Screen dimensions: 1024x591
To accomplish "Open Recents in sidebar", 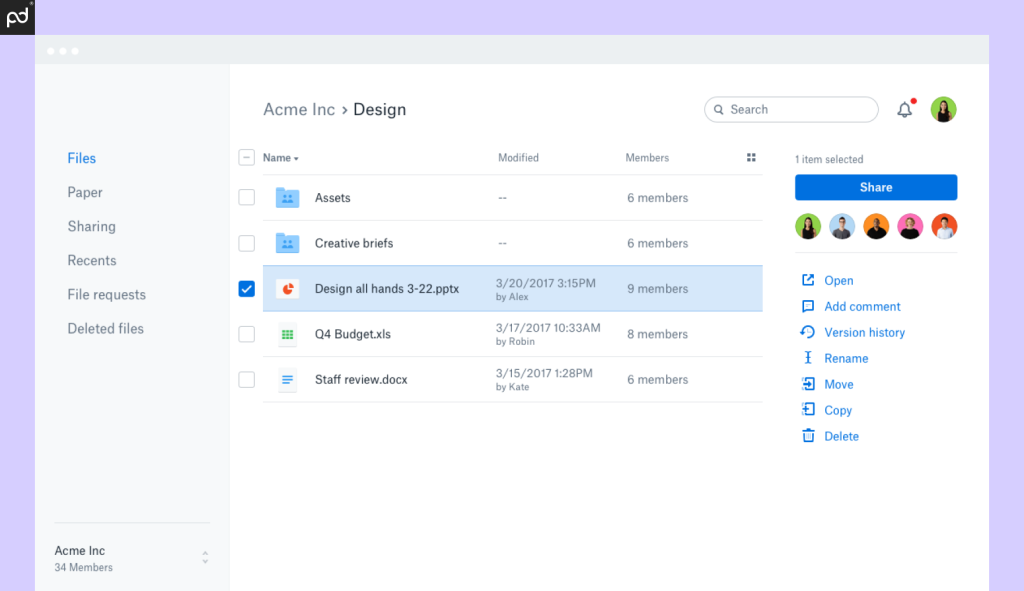I will 91,260.
